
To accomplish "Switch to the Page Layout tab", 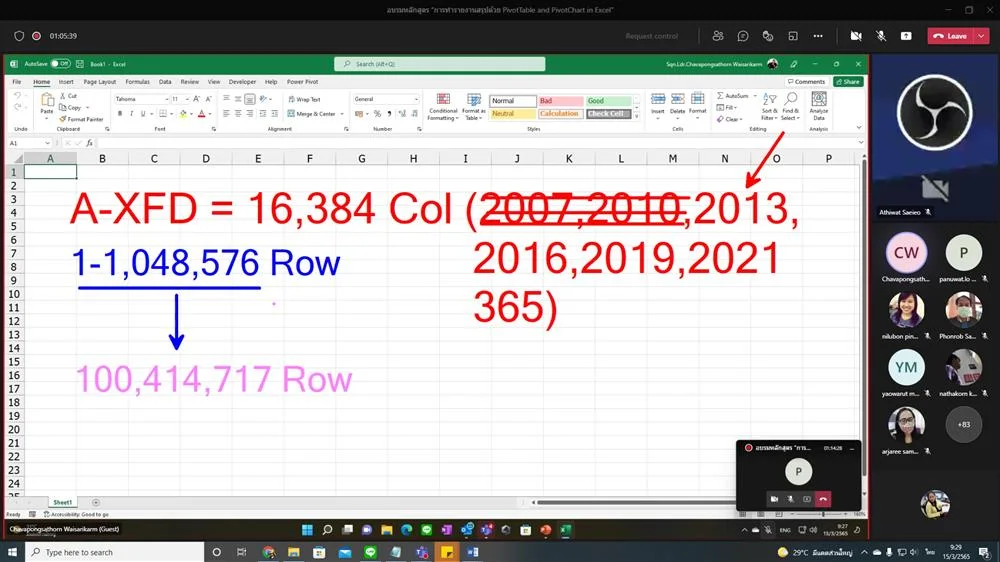I will (99, 82).
